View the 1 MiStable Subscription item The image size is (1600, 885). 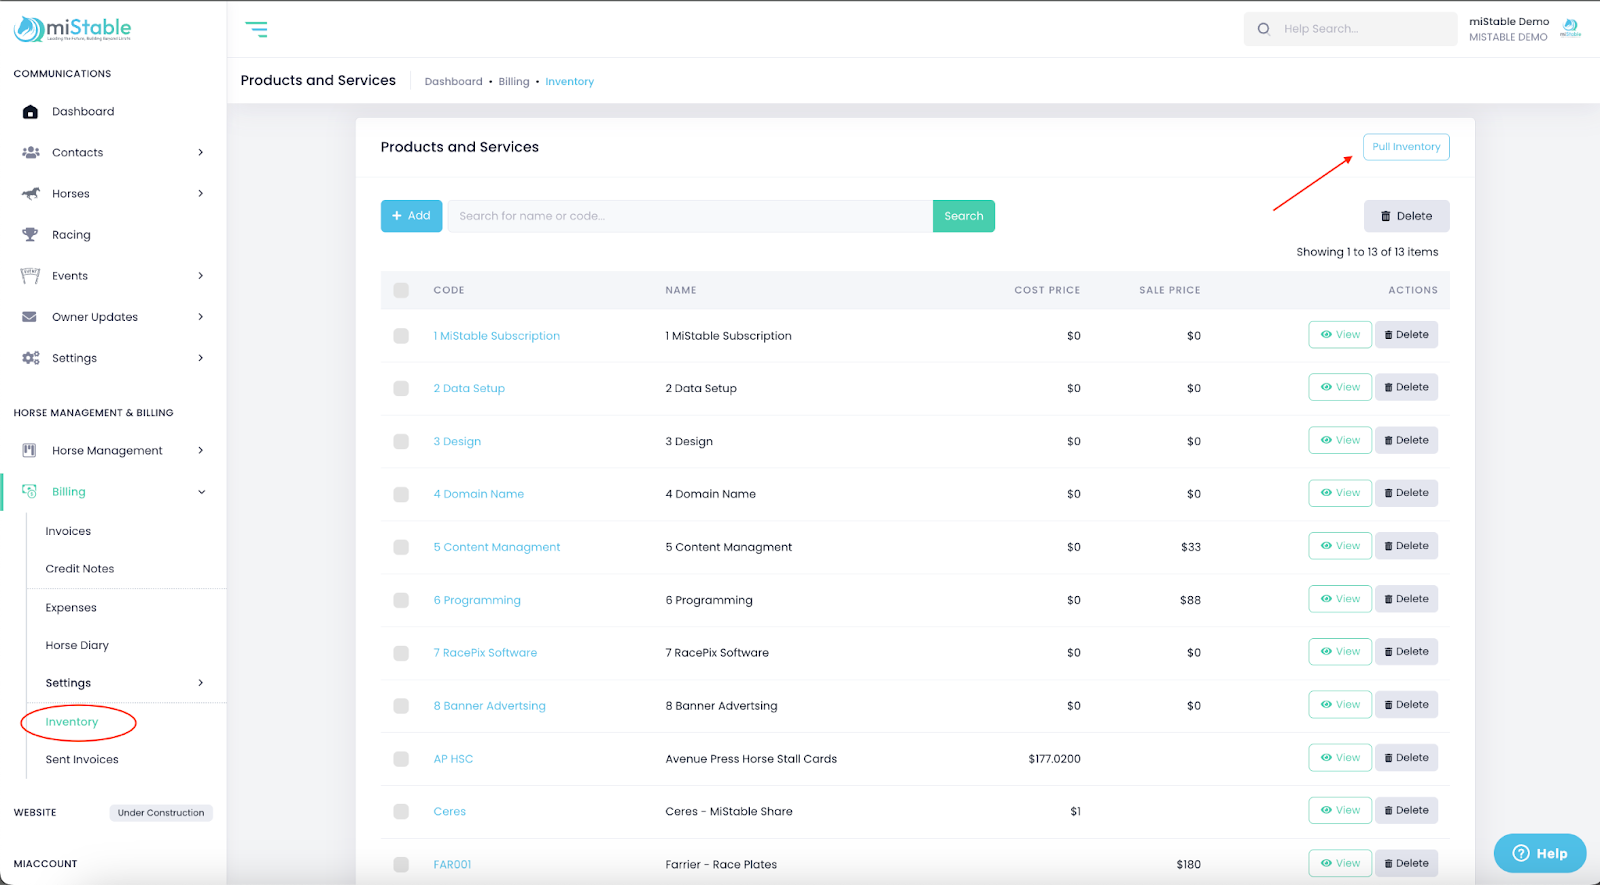coord(1340,335)
